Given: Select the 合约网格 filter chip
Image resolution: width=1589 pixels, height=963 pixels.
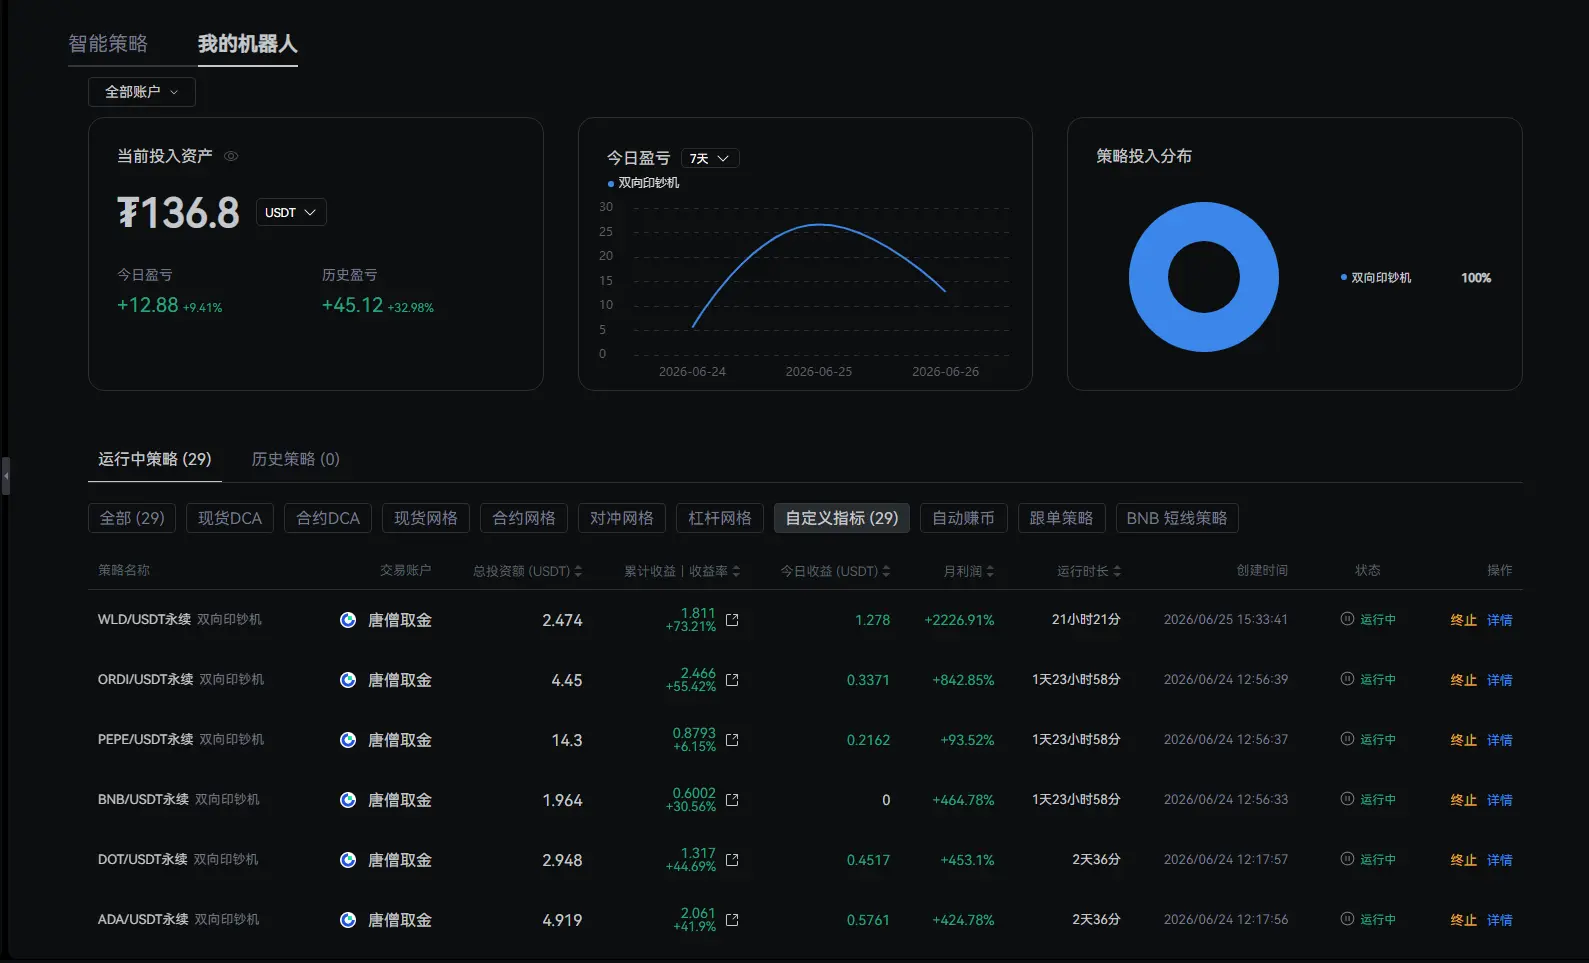Looking at the screenshot, I should coord(524,518).
